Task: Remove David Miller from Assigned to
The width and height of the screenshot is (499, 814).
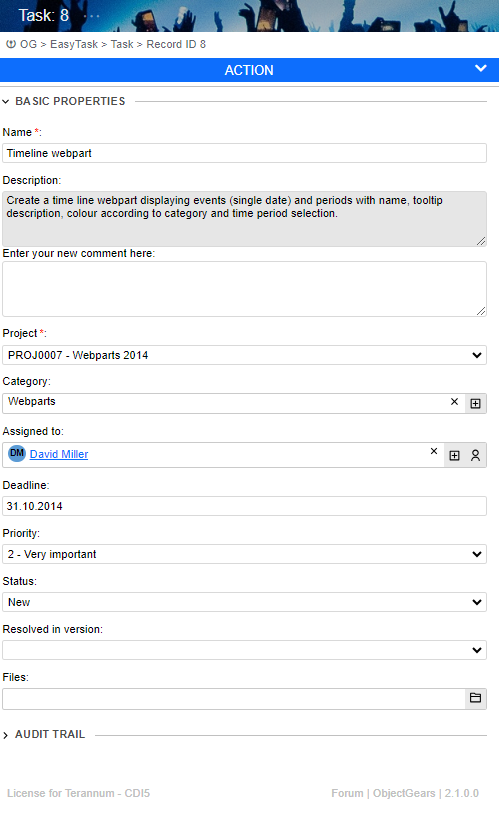Action: pyautogui.click(x=434, y=452)
